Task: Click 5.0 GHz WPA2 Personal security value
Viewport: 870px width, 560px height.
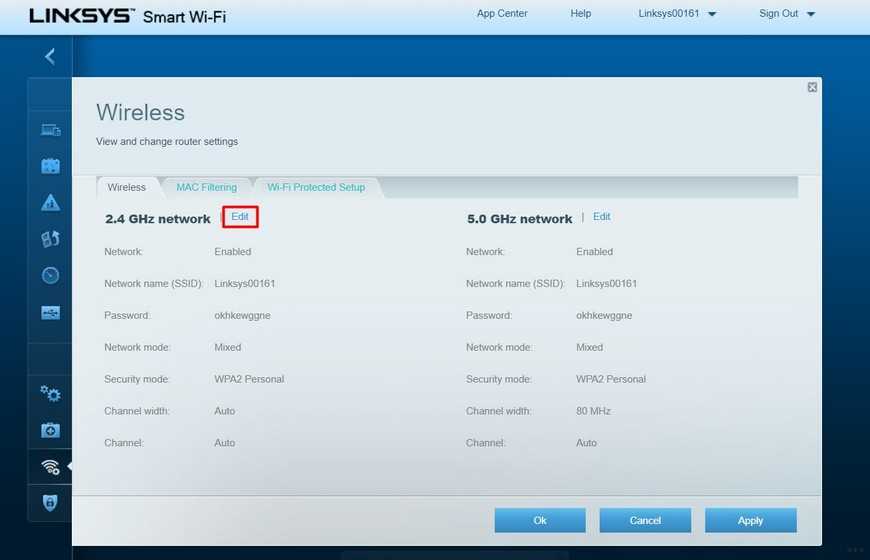Action: coord(611,379)
